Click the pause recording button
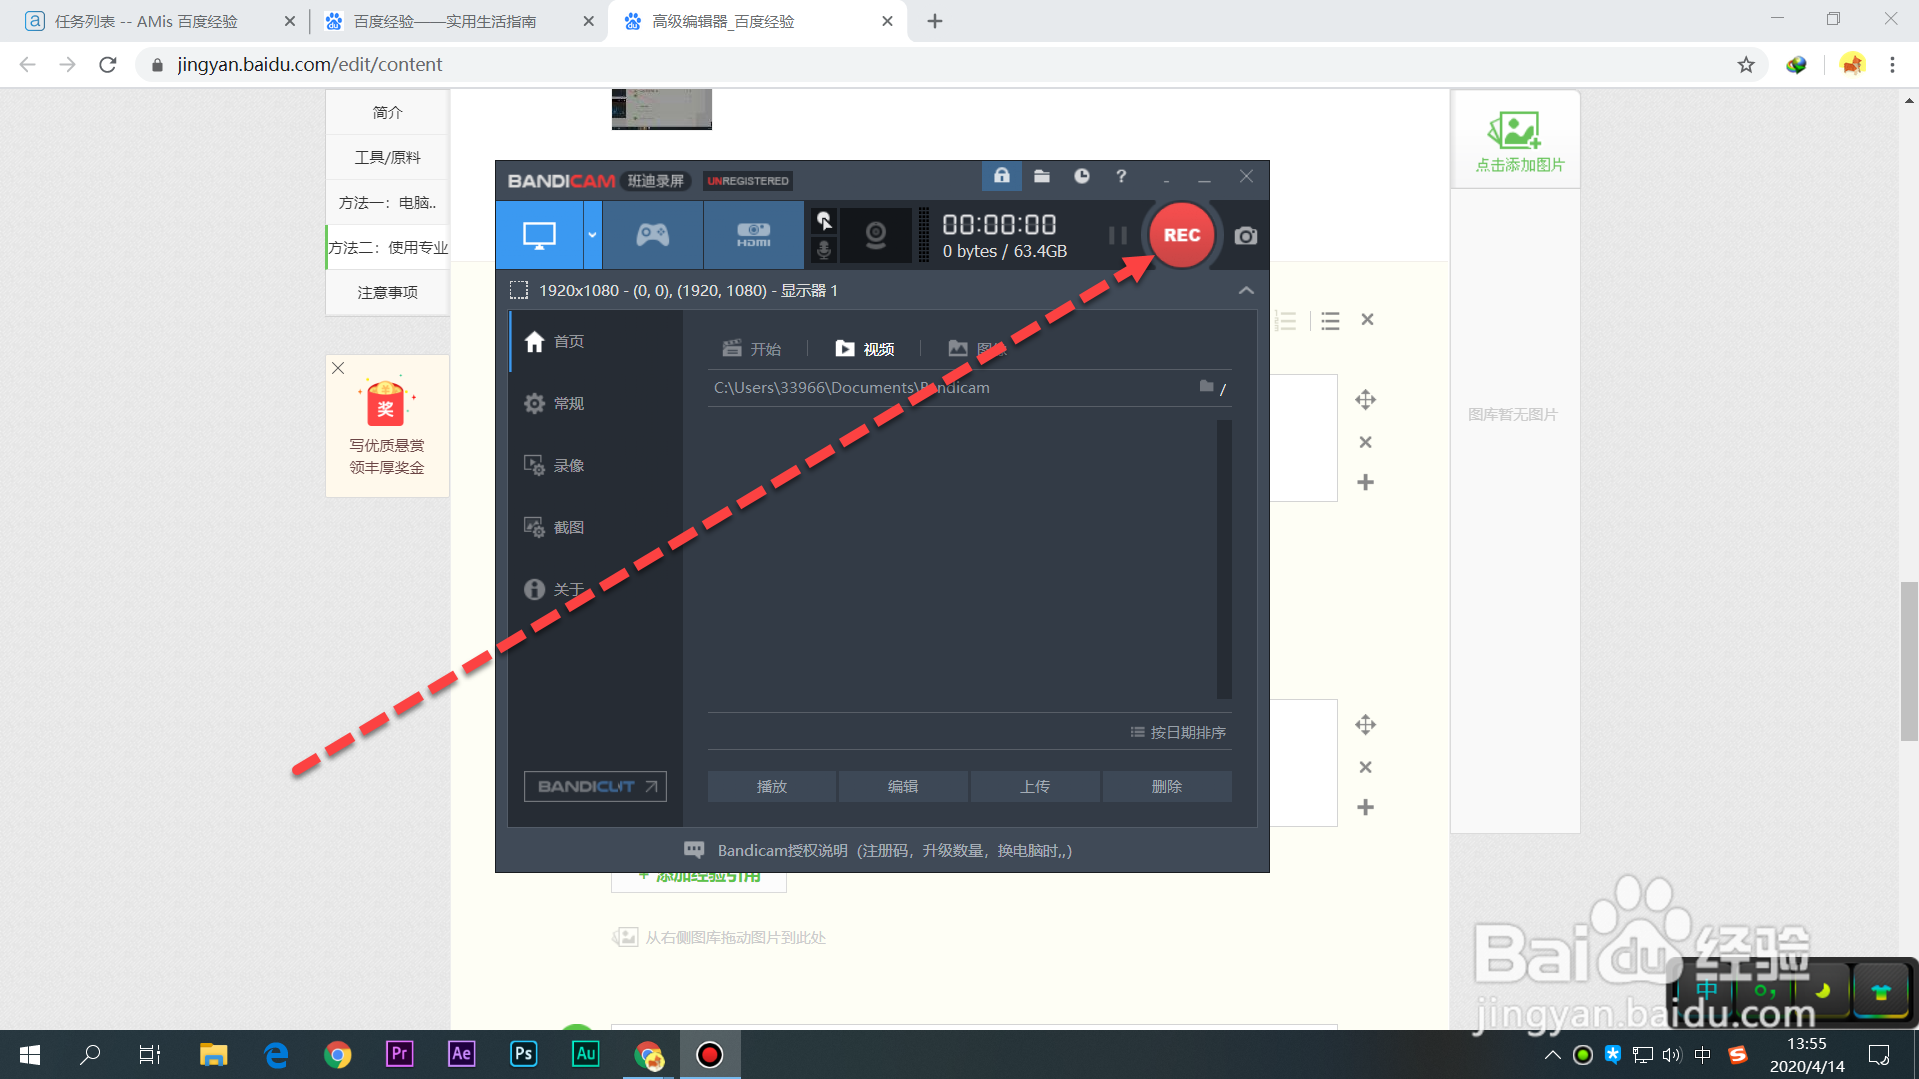The width and height of the screenshot is (1919, 1079). [1117, 235]
